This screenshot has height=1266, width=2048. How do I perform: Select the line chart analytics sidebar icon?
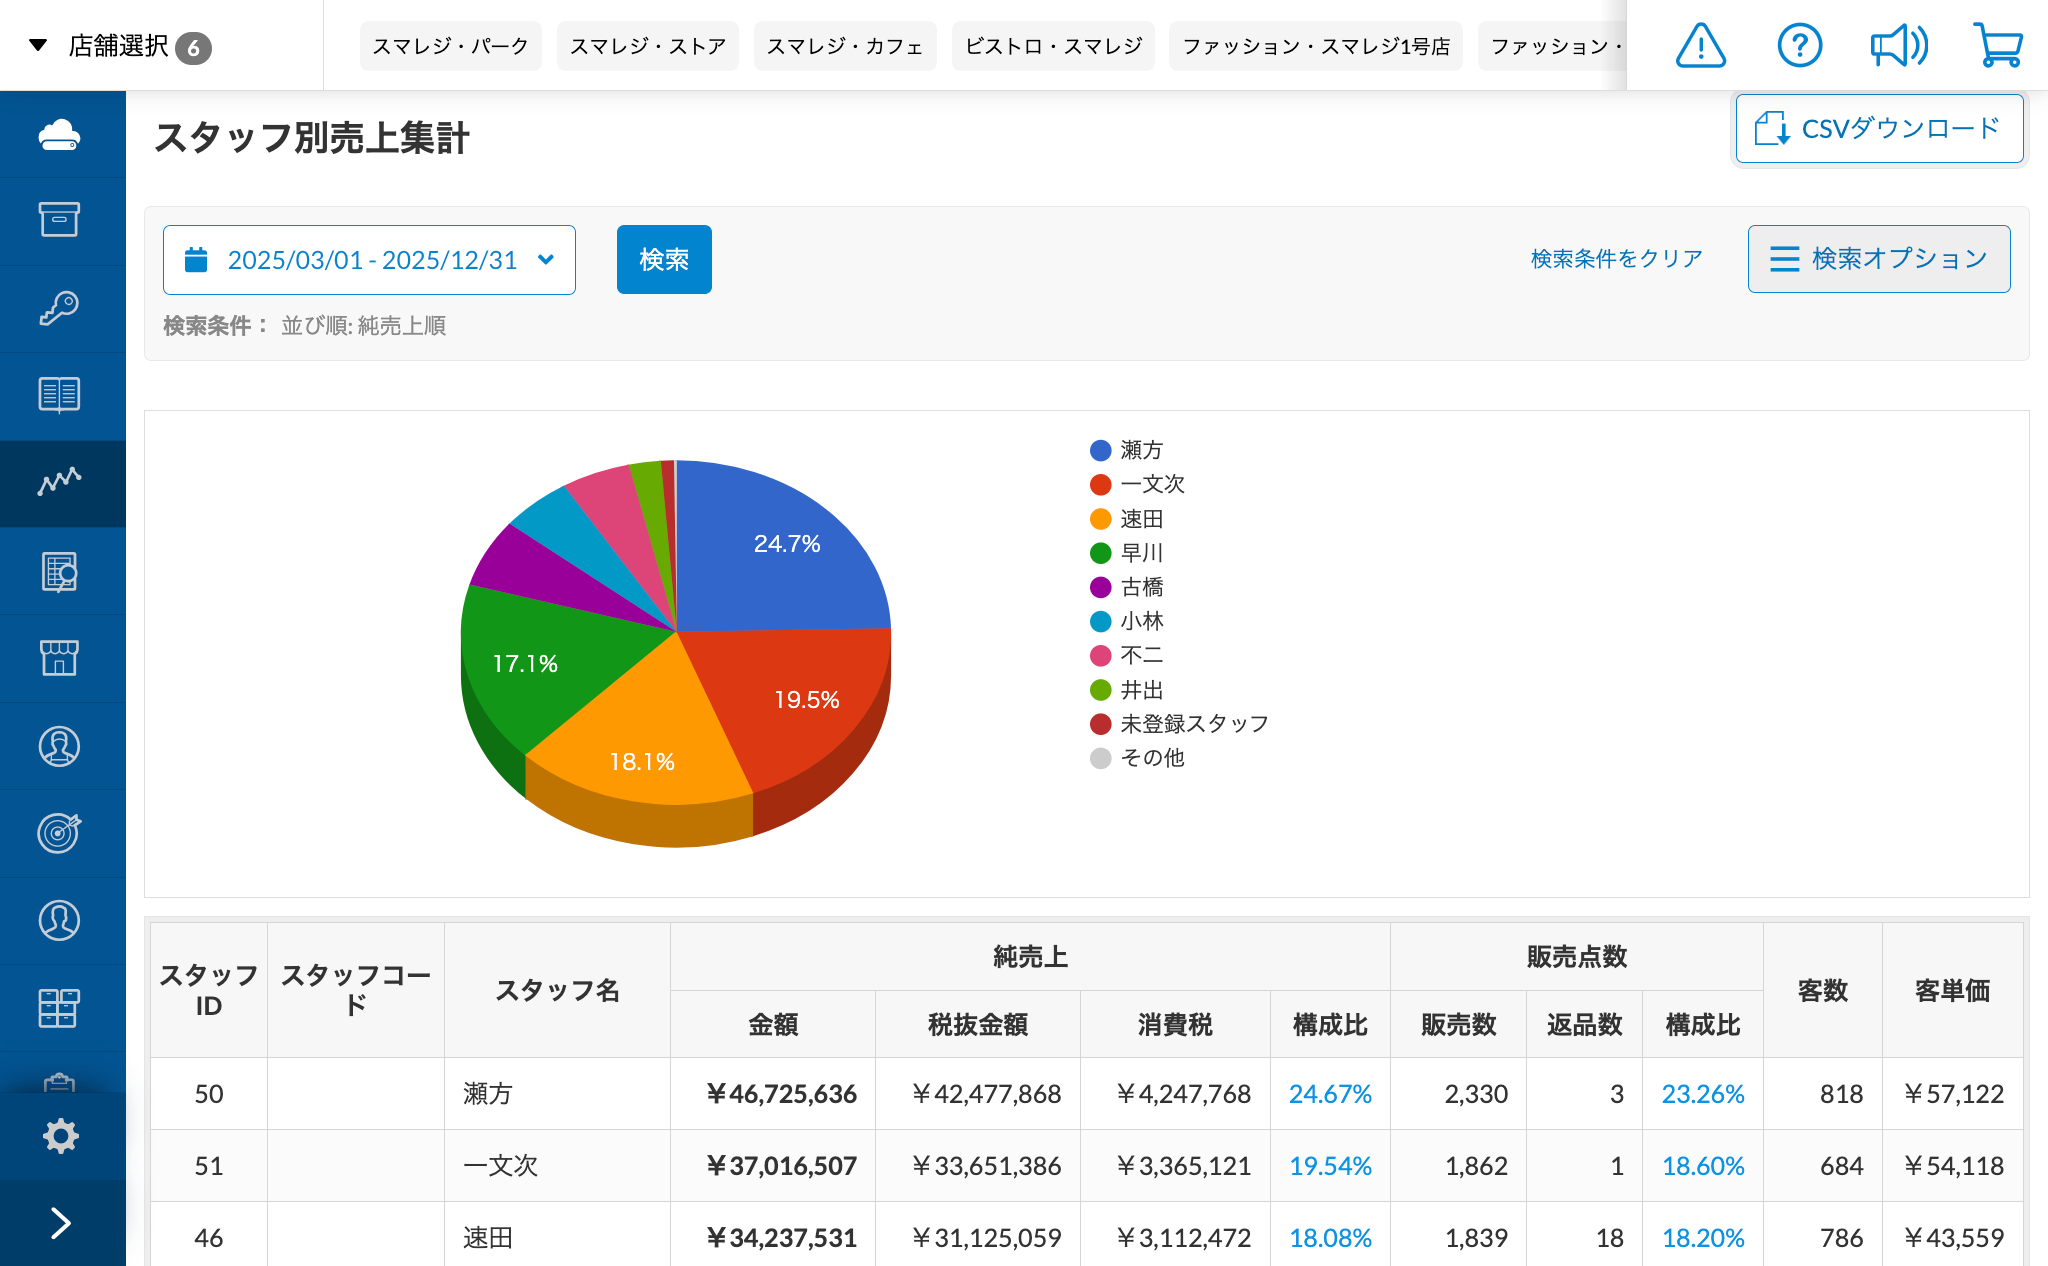[60, 483]
